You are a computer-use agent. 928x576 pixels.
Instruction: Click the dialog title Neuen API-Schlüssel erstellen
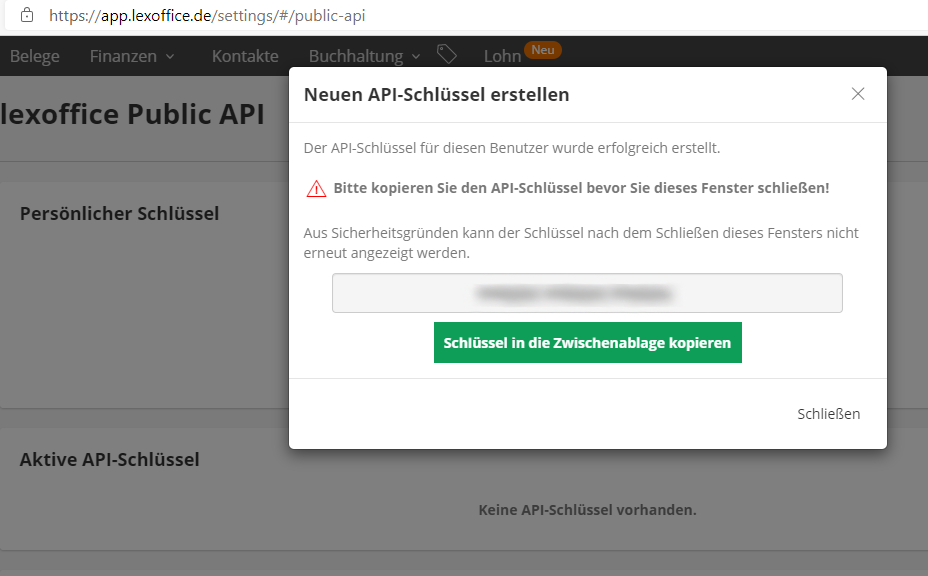pyautogui.click(x=437, y=93)
